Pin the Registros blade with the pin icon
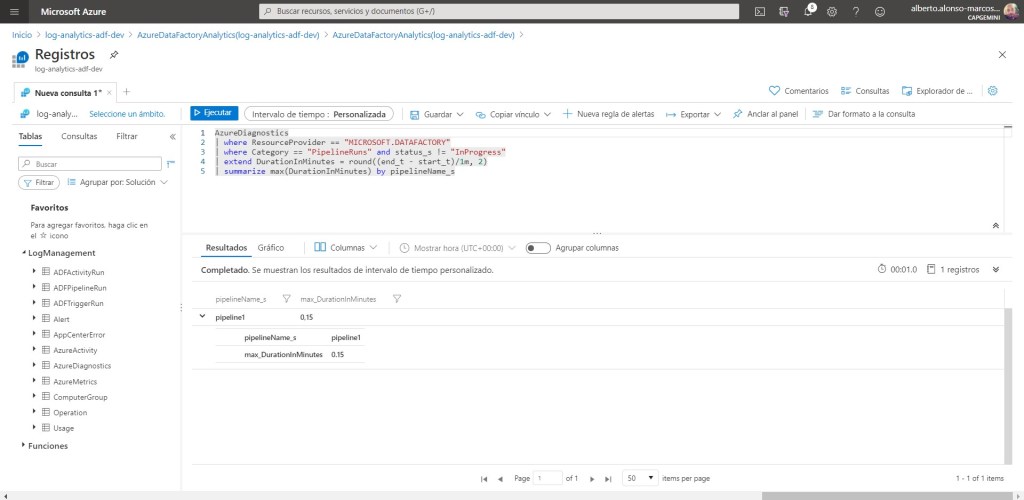This screenshot has width=1024, height=500. coord(114,54)
